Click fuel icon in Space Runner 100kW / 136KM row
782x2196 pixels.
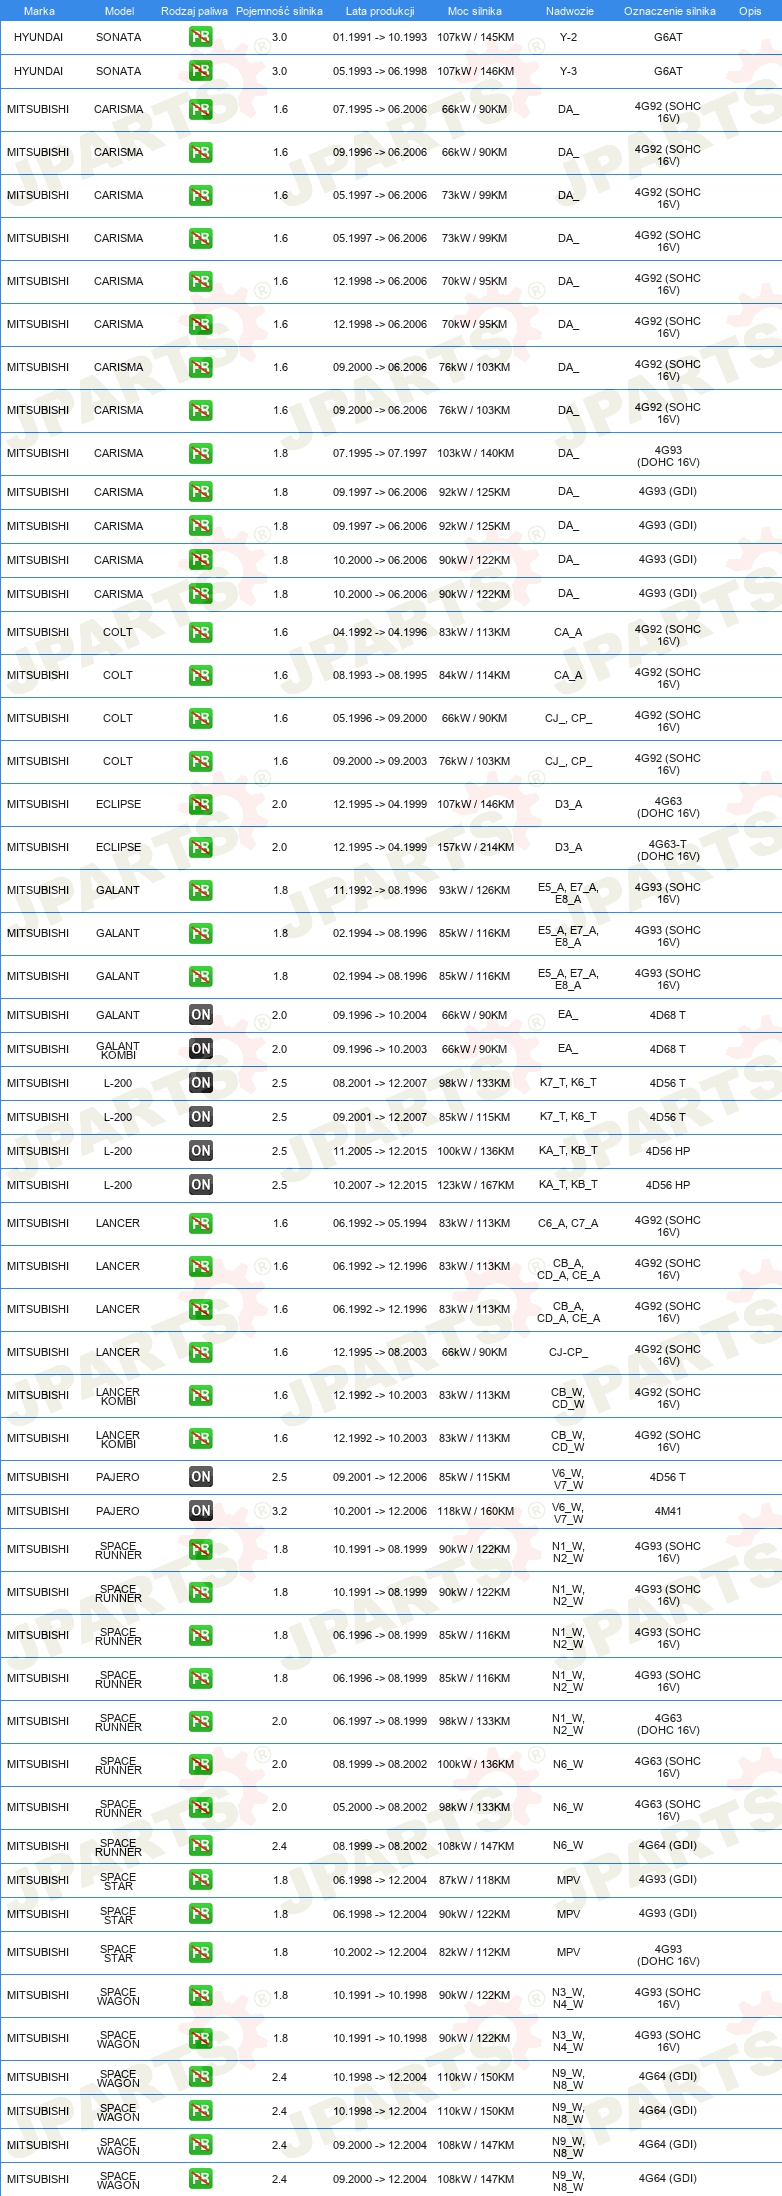200,1765
